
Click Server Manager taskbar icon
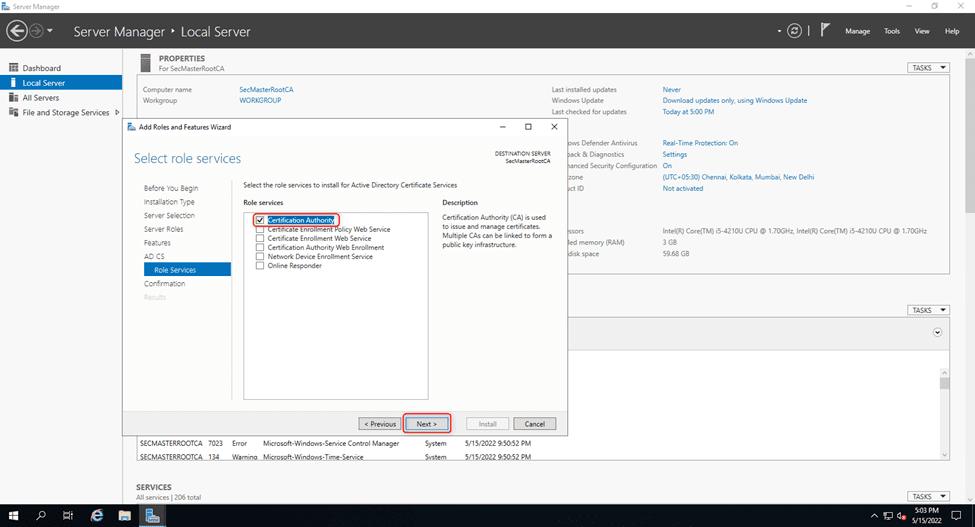[152, 516]
